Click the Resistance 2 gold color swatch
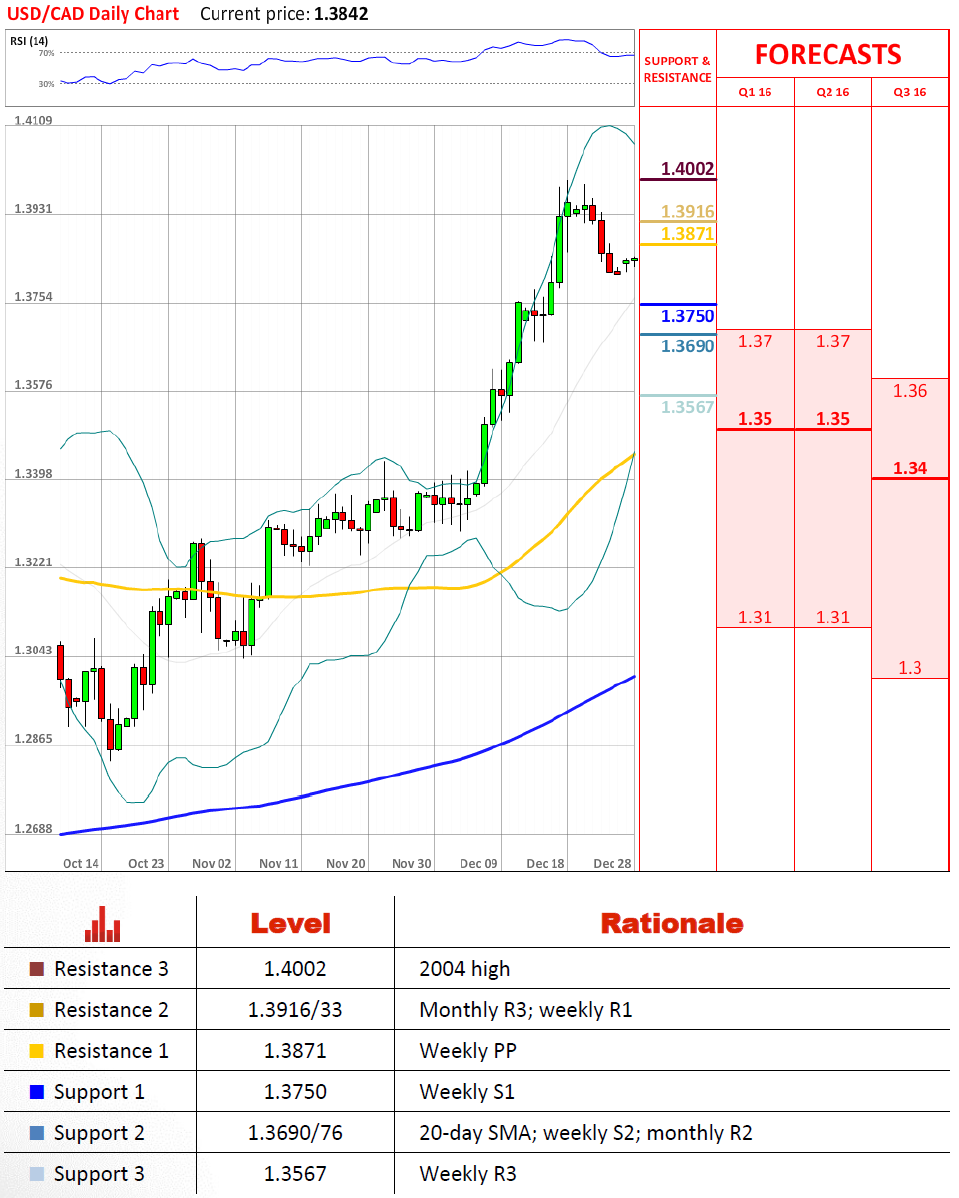Viewport: 959px width, 1198px height. (37, 1010)
